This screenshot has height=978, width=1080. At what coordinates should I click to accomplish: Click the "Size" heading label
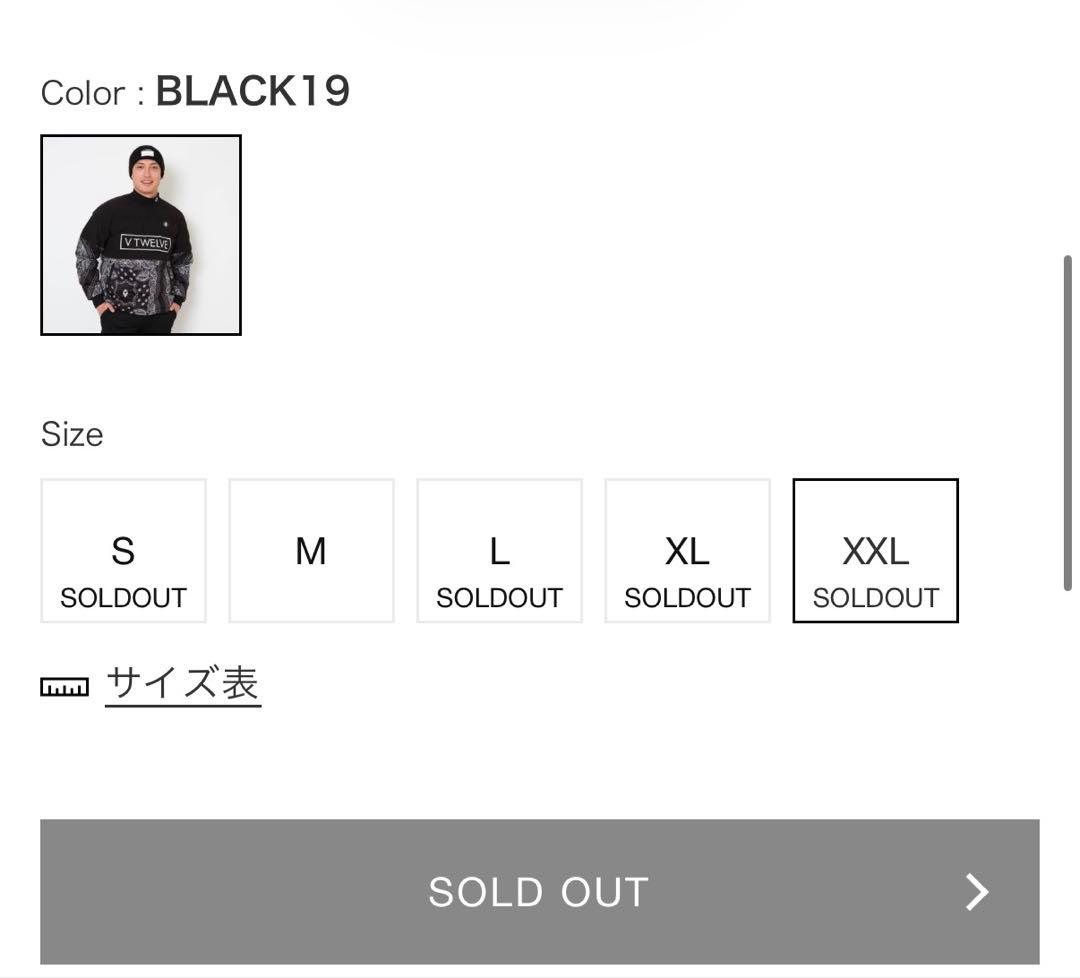coord(72,434)
